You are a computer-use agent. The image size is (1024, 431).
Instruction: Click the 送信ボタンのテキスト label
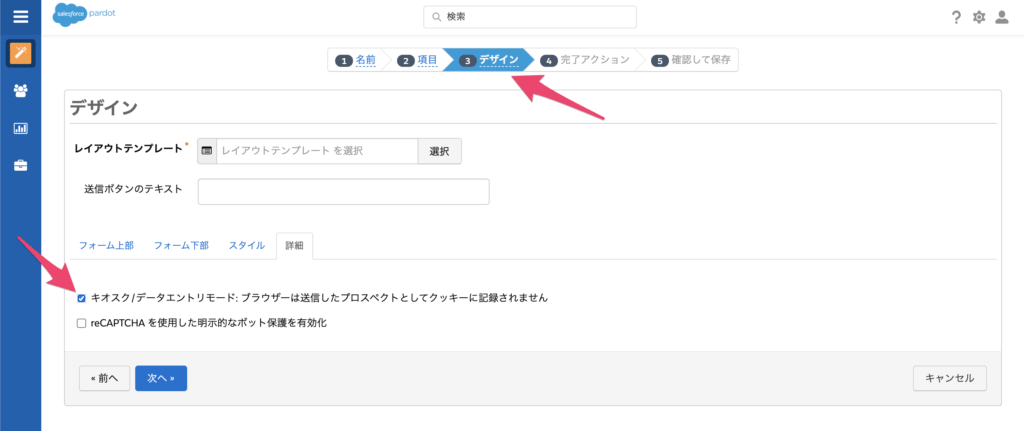pos(133,189)
